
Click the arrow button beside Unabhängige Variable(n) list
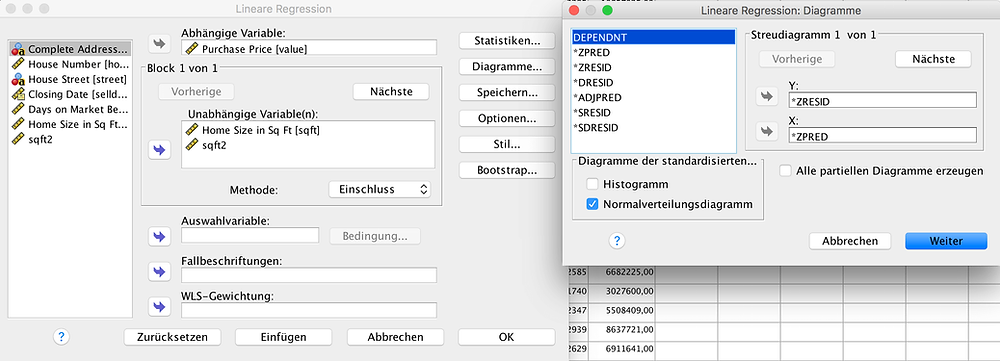click(x=159, y=150)
